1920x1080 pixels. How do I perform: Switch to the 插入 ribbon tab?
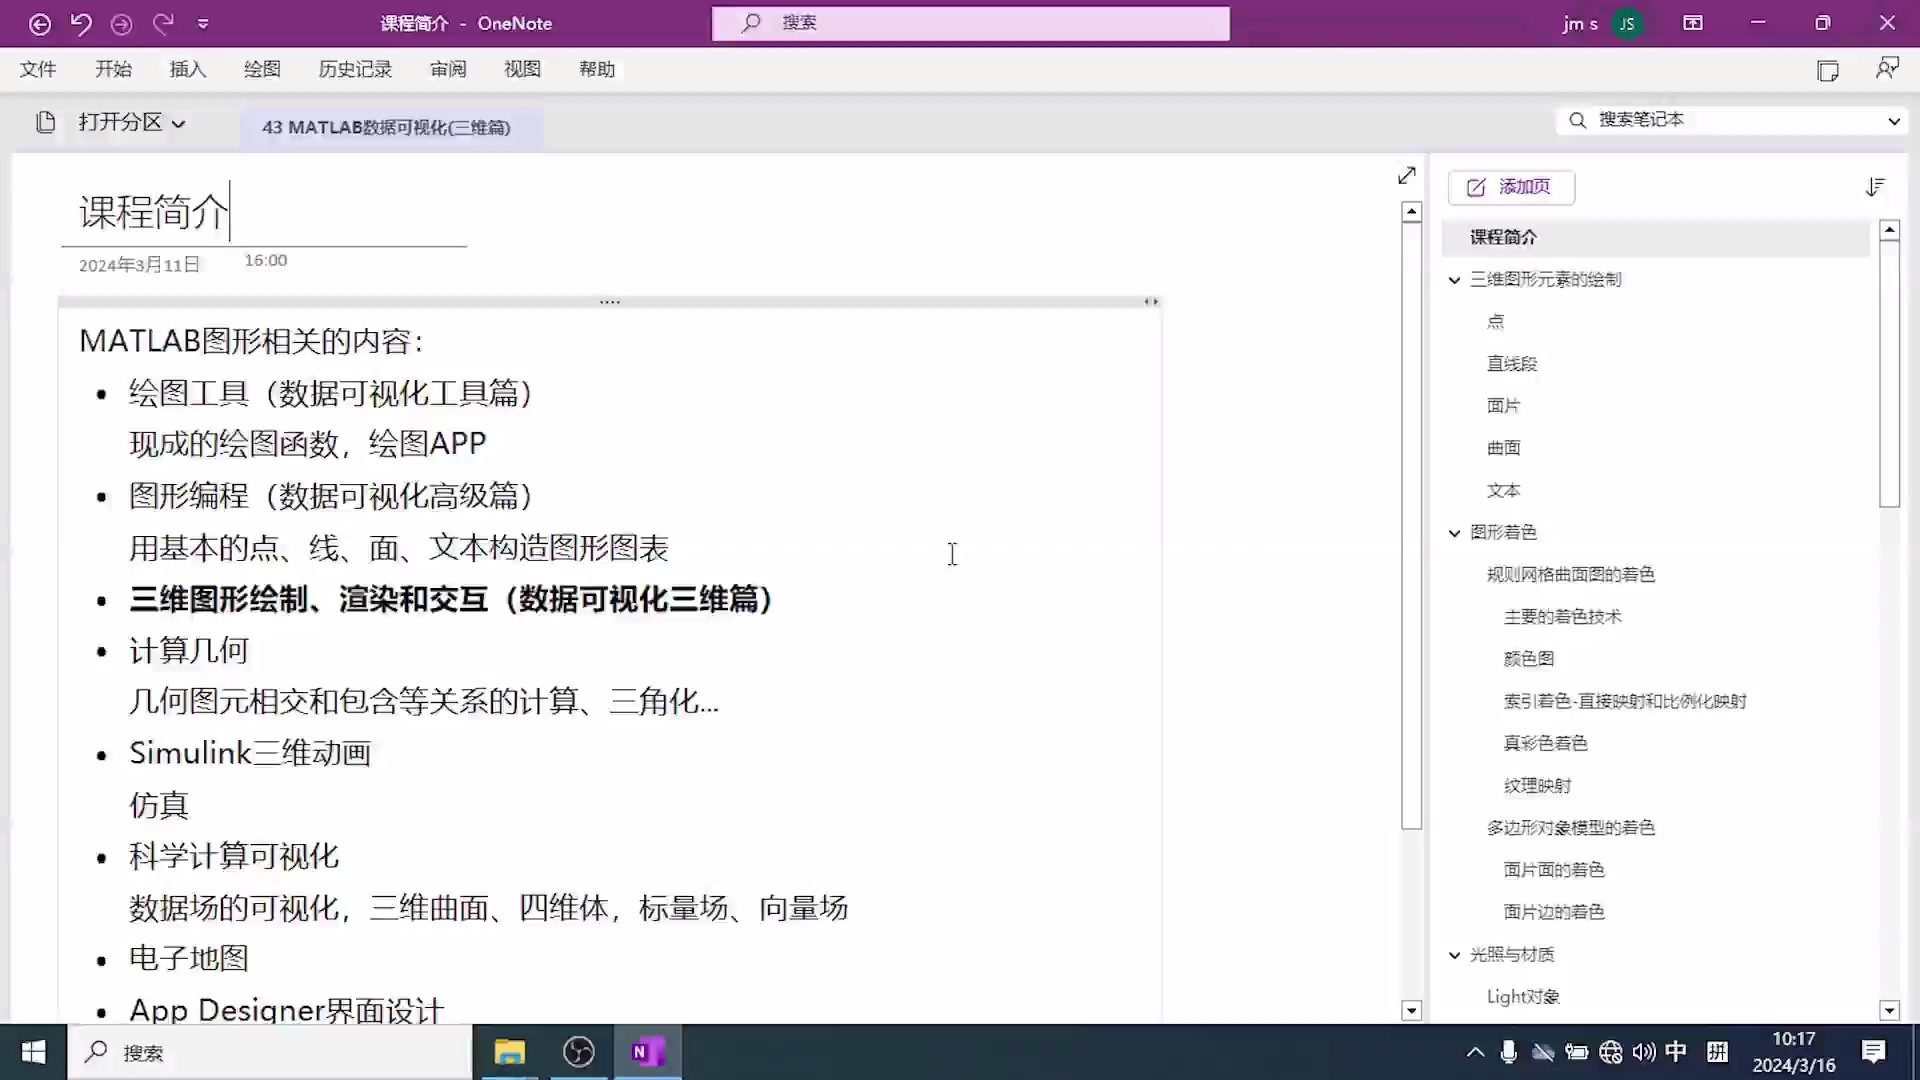click(188, 69)
